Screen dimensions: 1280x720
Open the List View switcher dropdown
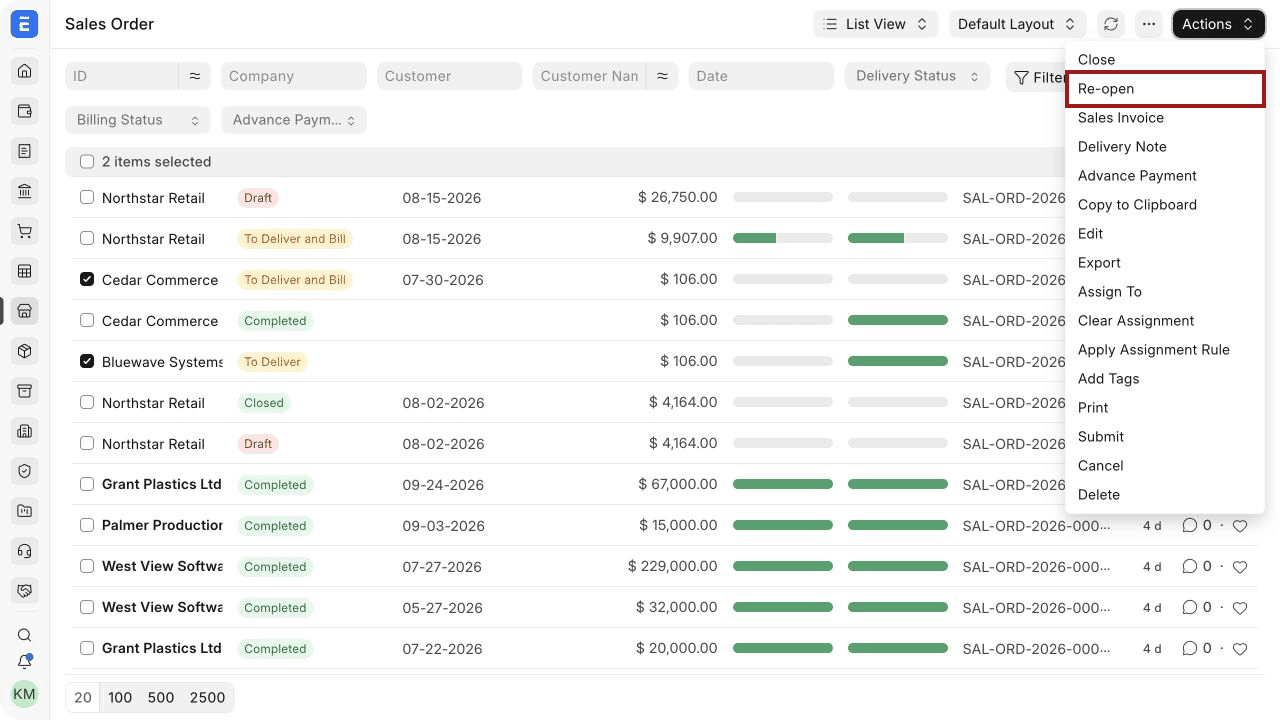(x=876, y=24)
